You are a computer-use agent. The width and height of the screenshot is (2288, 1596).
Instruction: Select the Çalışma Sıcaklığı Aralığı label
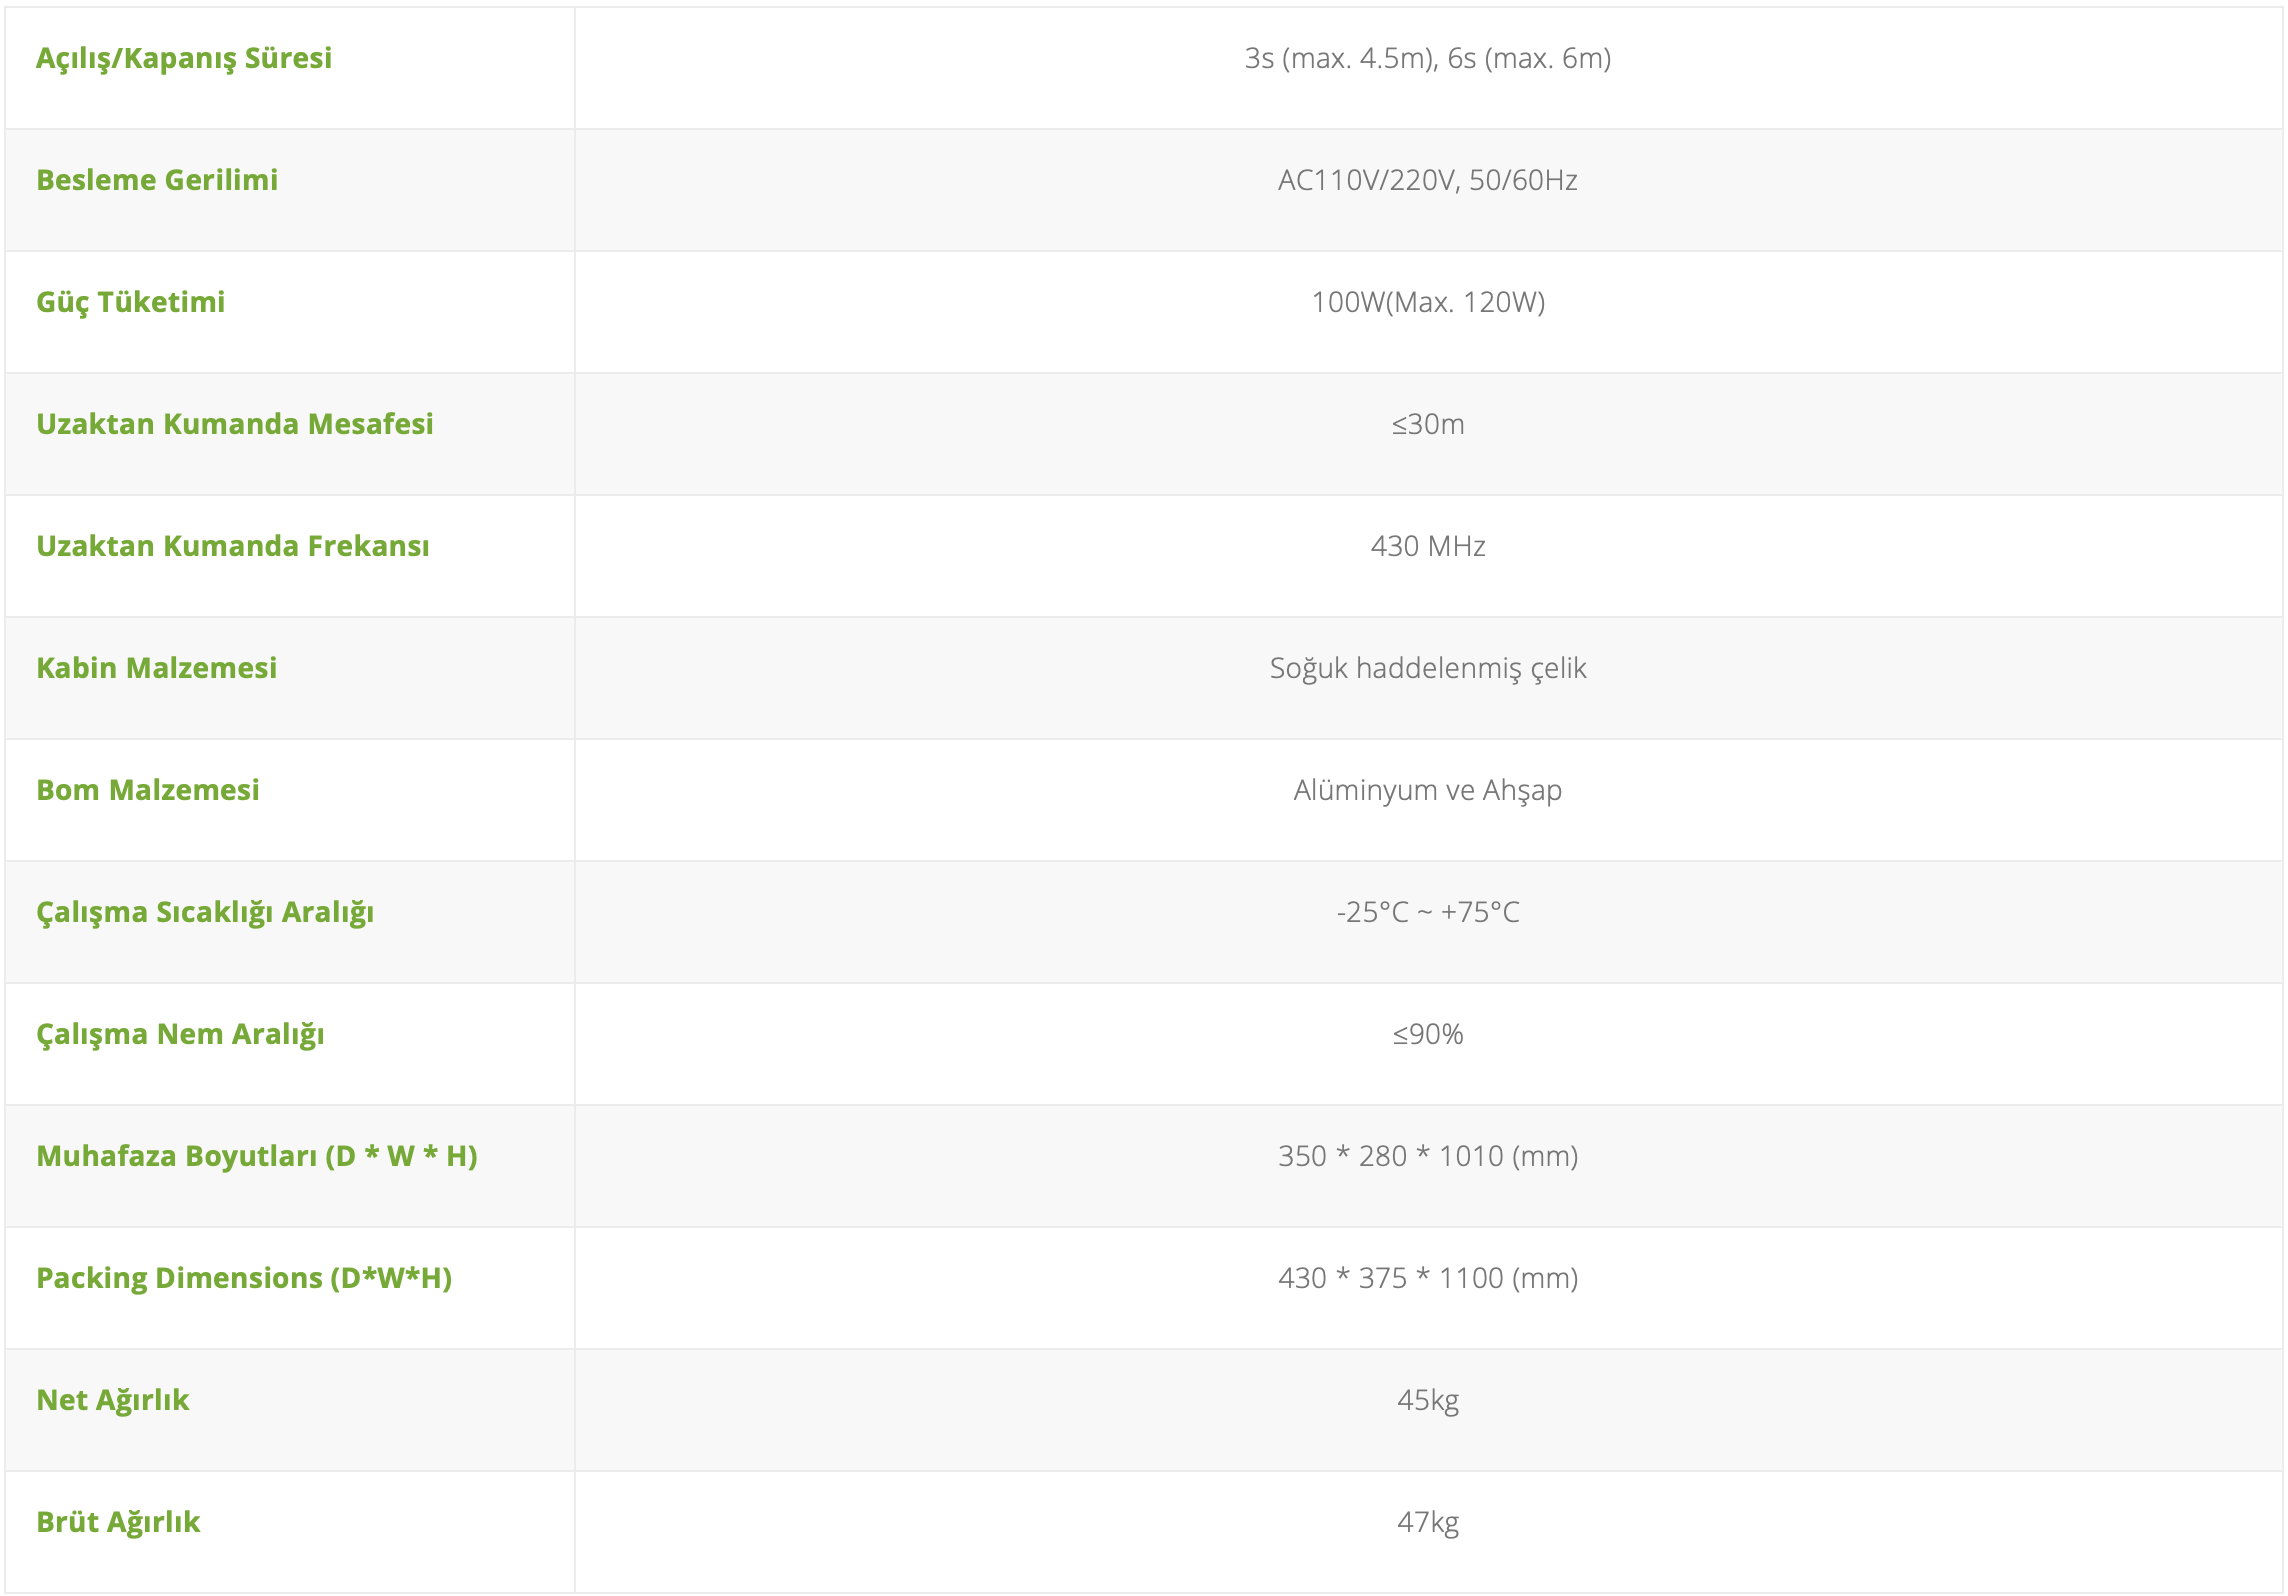coord(205,912)
